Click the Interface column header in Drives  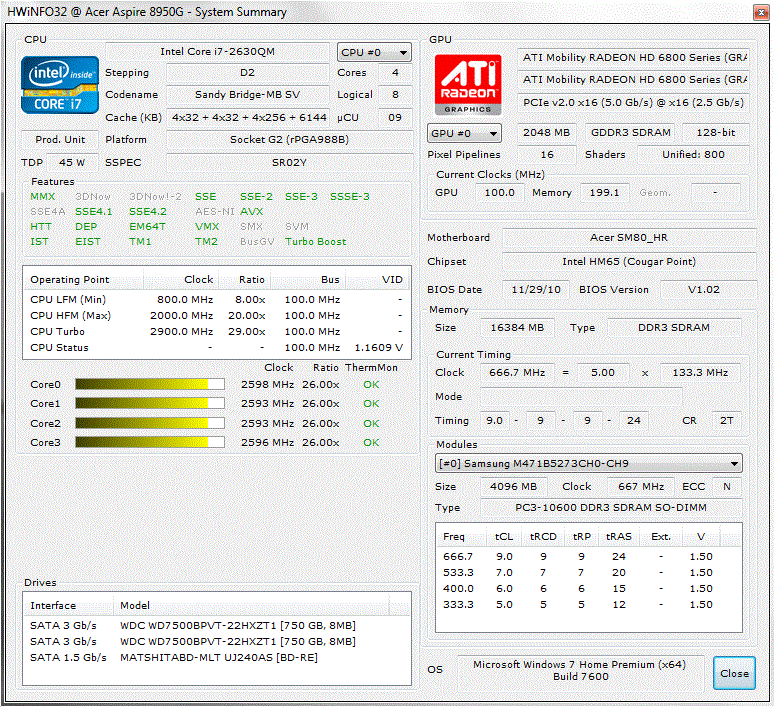pyautogui.click(x=69, y=605)
